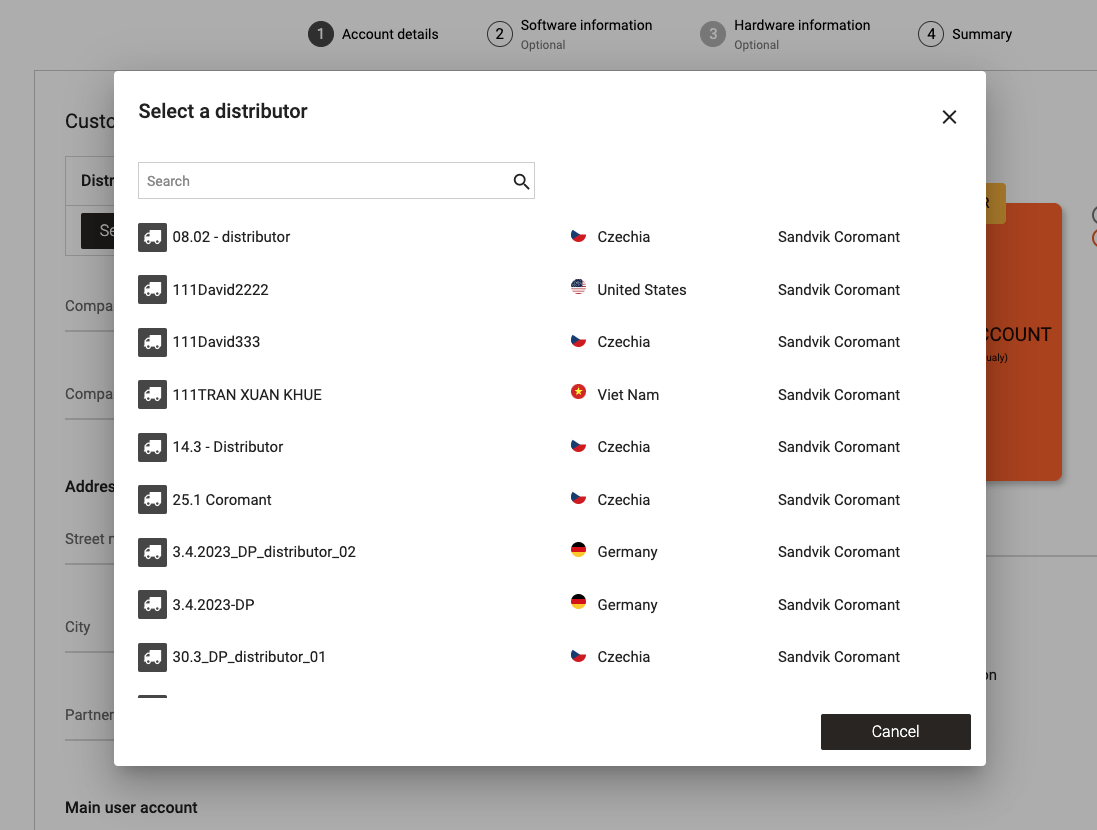Click United States flag icon
This screenshot has height=830, width=1097.
coord(578,289)
